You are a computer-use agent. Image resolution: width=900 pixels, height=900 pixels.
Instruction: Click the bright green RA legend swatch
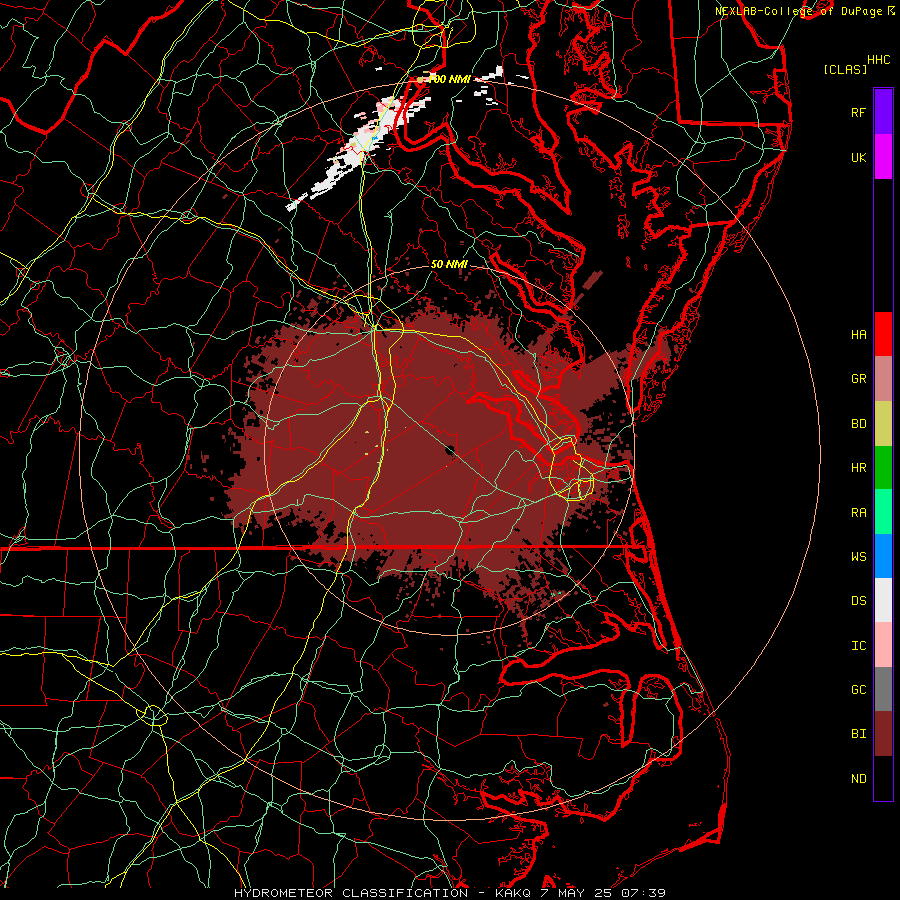point(883,511)
